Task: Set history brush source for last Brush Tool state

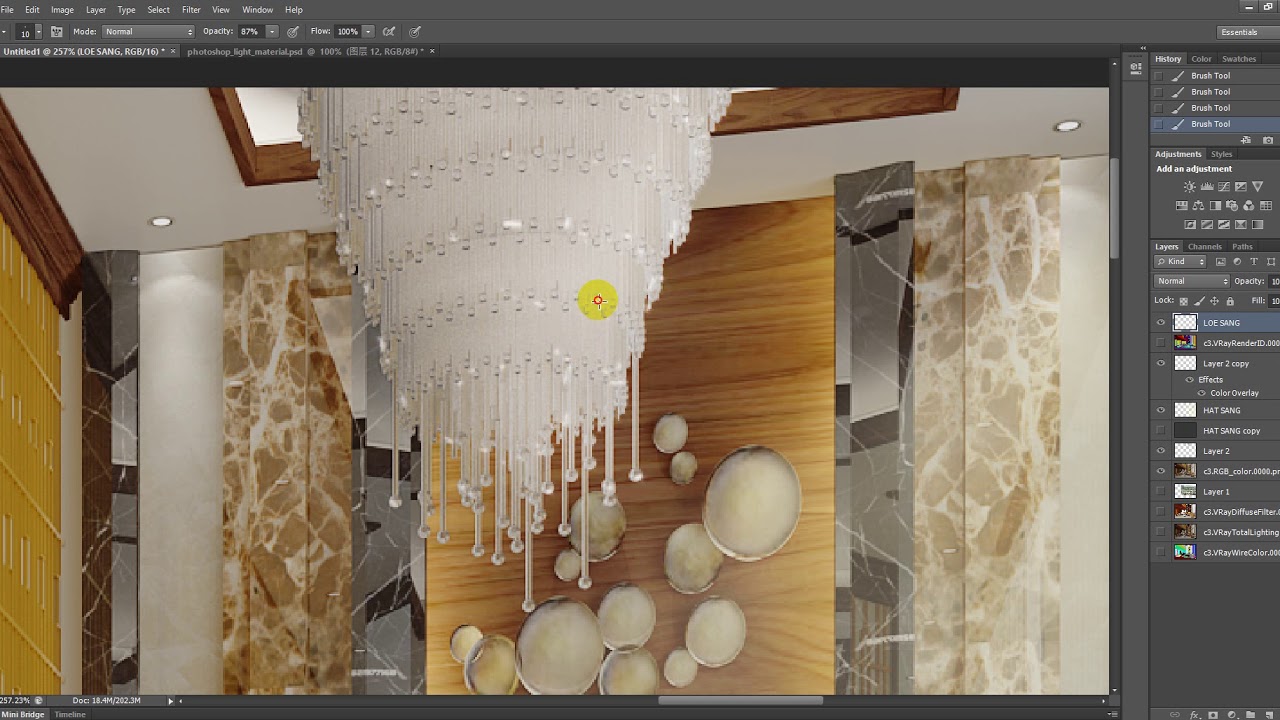Action: (1159, 124)
